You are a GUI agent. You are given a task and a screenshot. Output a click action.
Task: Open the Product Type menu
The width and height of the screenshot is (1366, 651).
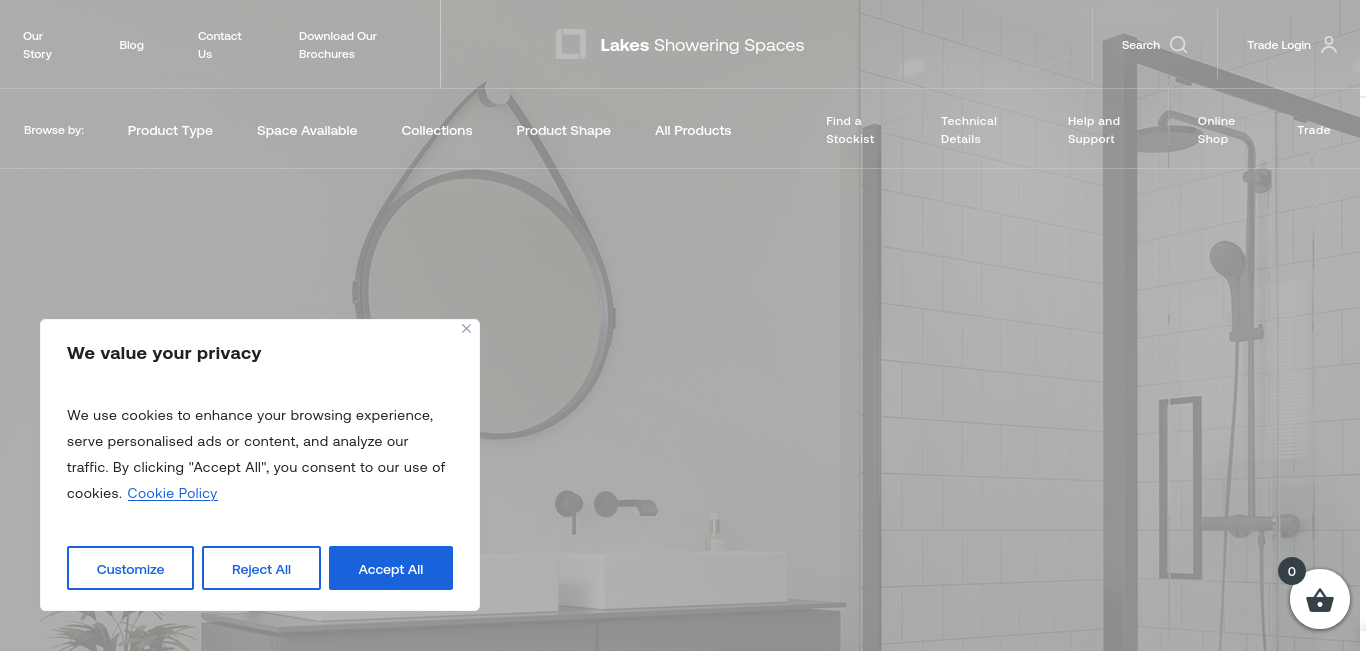(x=170, y=130)
